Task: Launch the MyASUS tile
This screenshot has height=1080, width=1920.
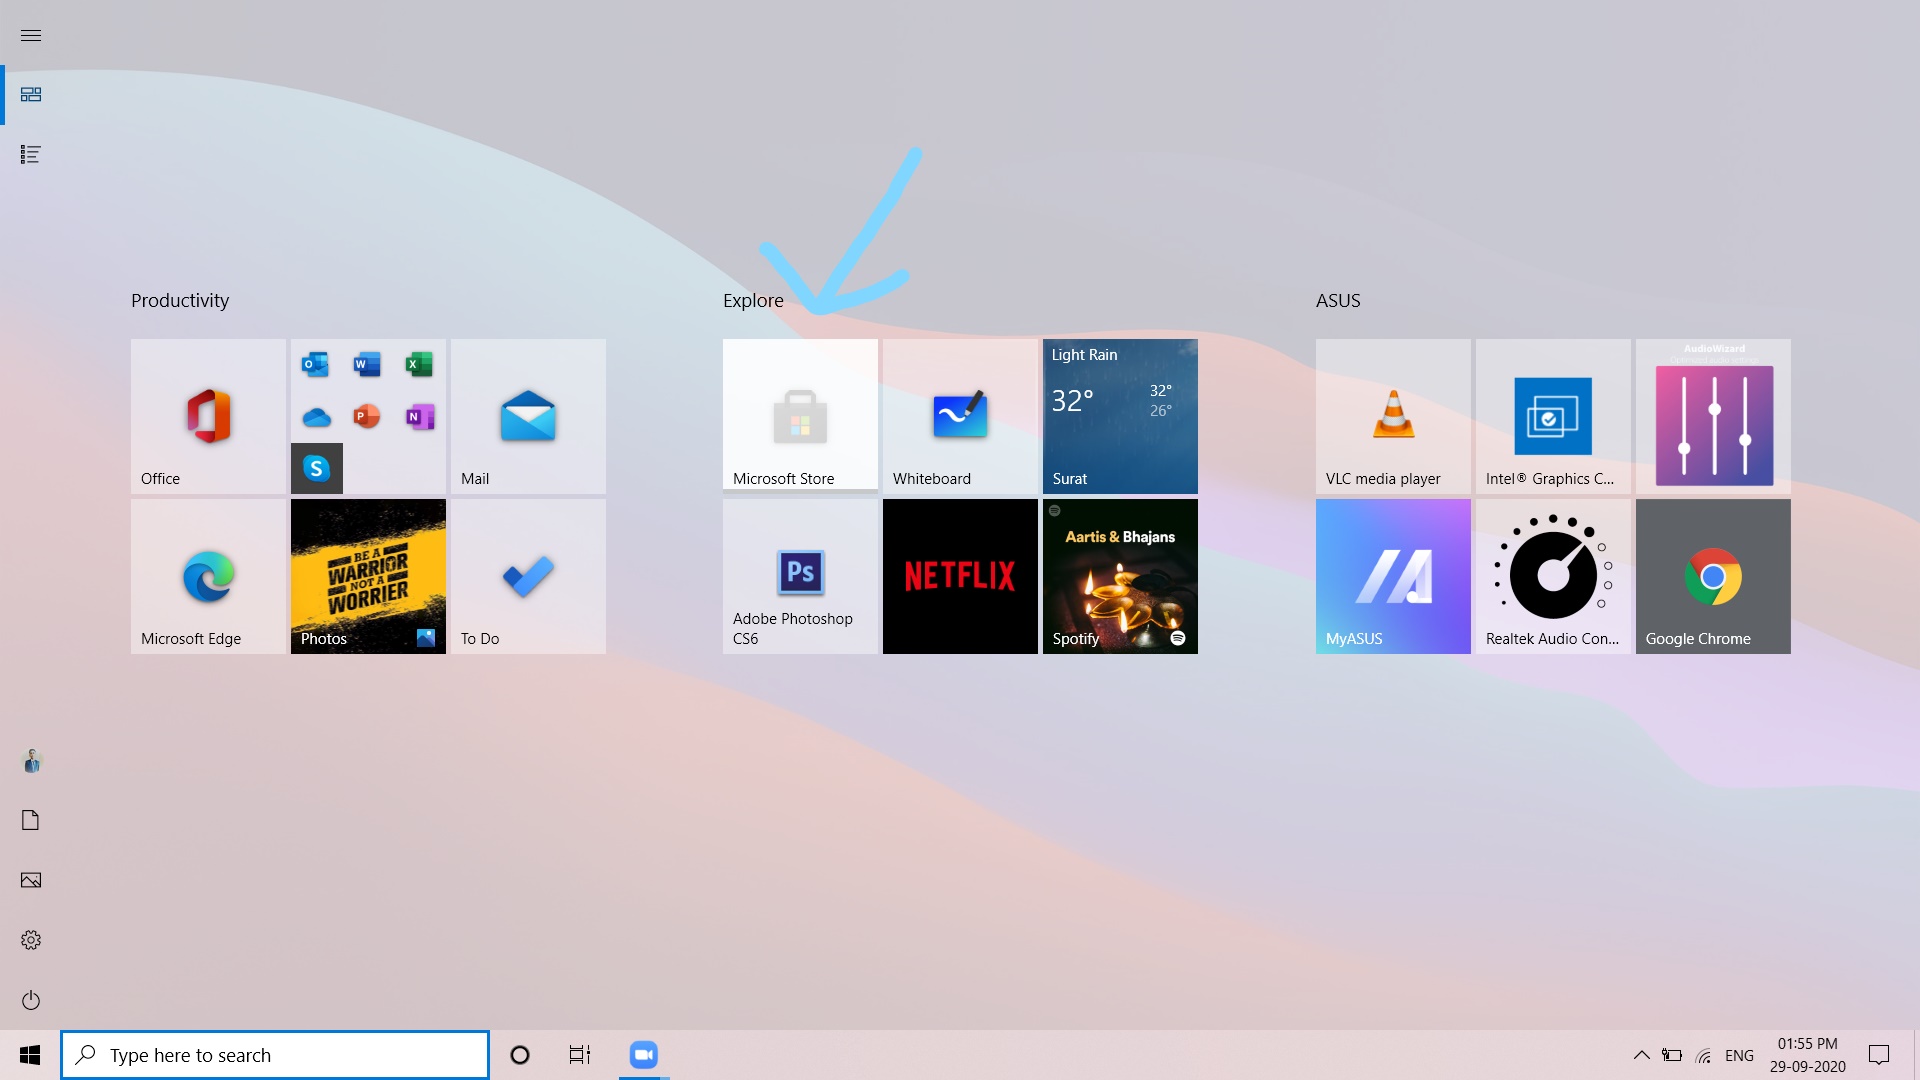Action: [x=1393, y=576]
